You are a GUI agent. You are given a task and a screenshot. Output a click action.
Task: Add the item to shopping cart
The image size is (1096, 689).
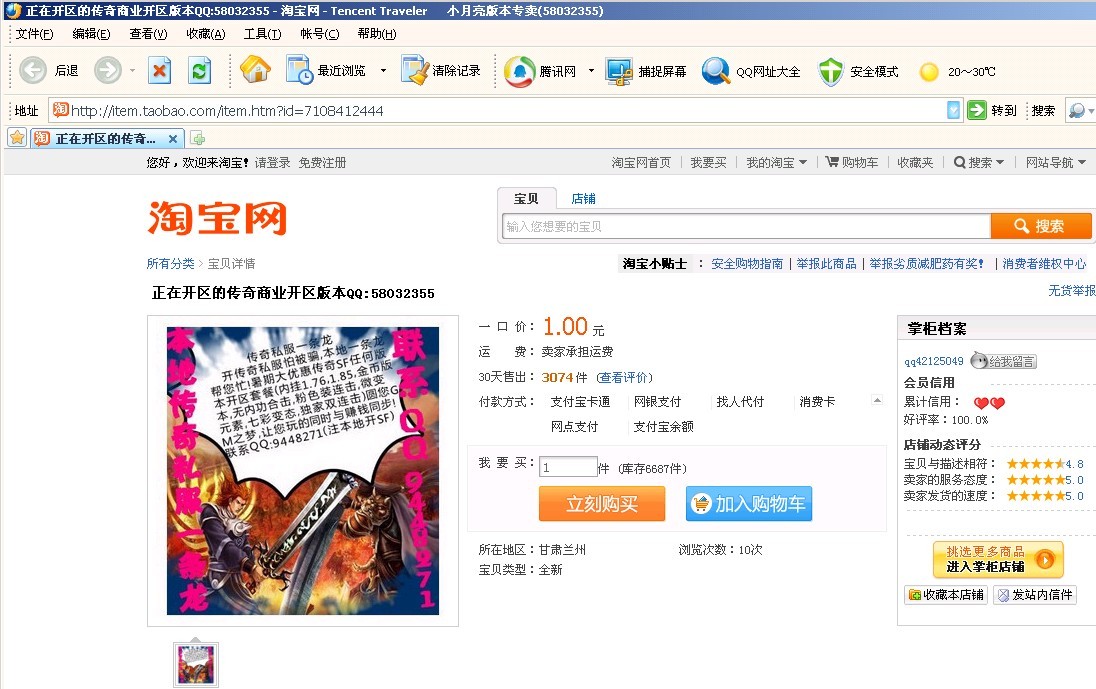[x=748, y=504]
